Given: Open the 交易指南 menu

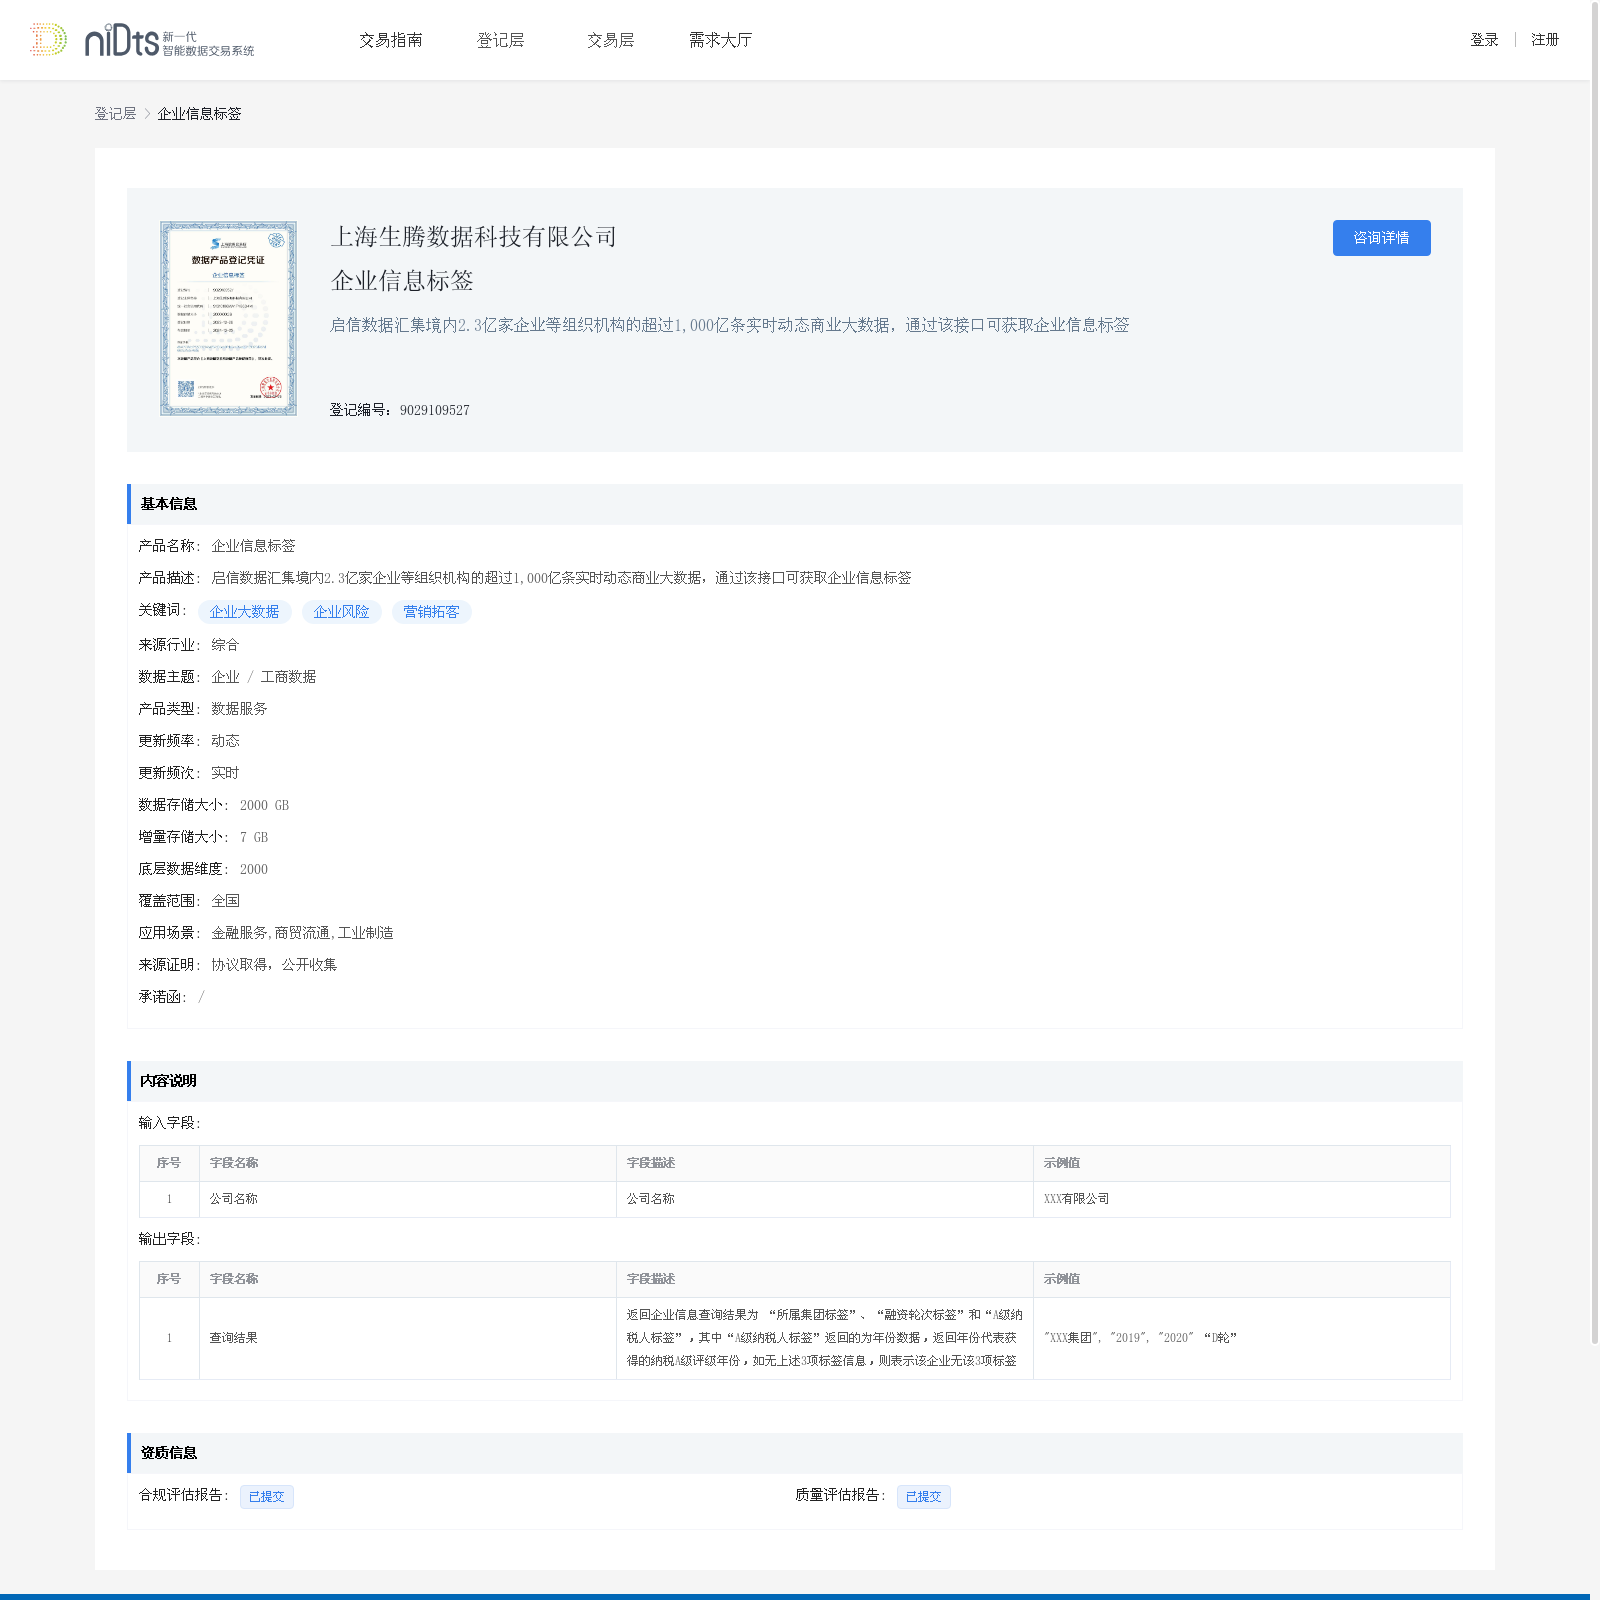Looking at the screenshot, I should [390, 40].
